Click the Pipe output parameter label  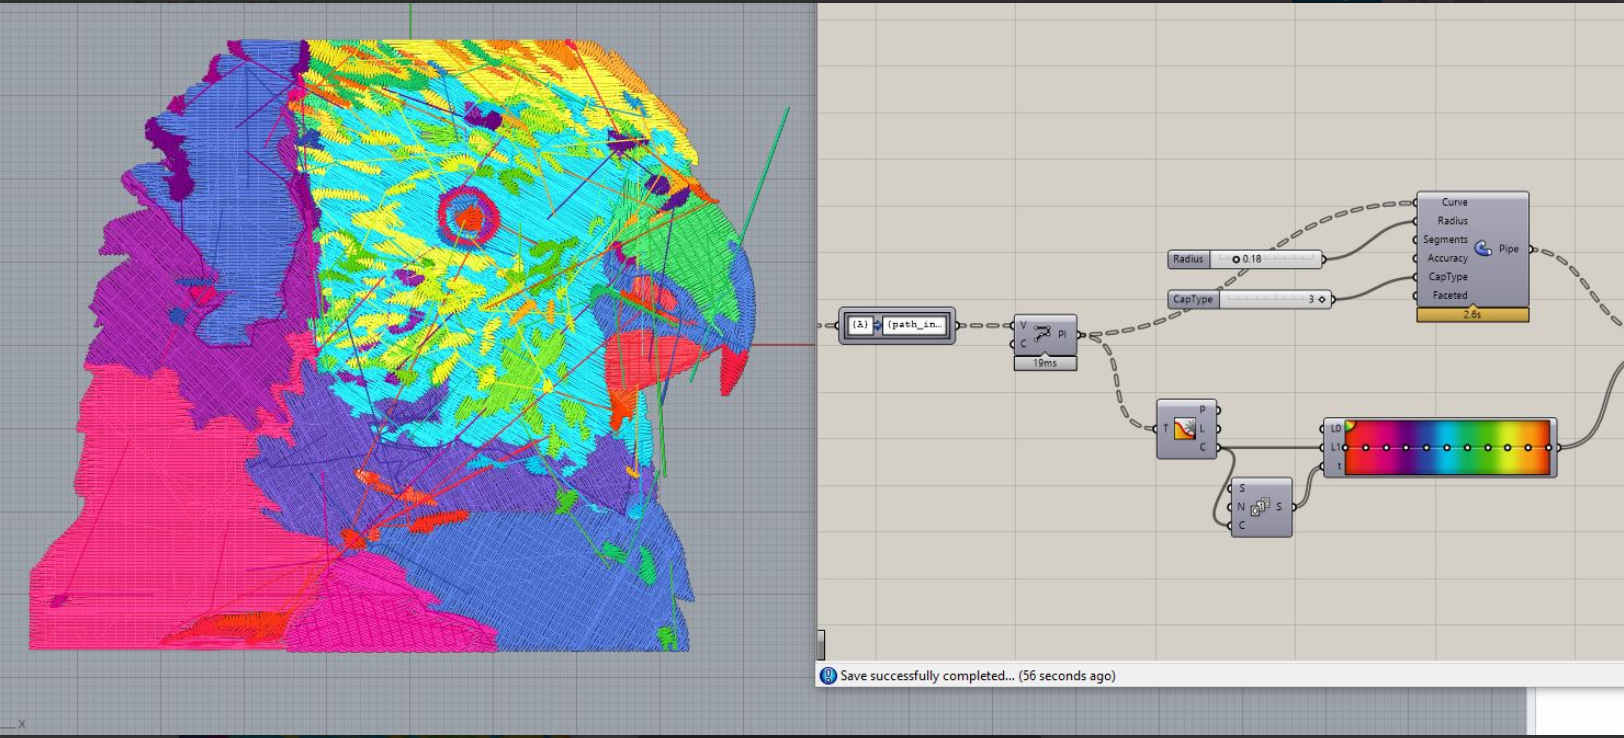[1508, 249]
